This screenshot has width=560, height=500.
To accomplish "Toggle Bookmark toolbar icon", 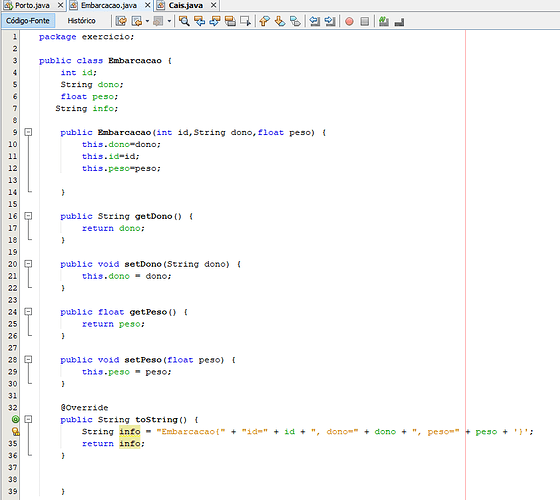I will (x=295, y=21).
